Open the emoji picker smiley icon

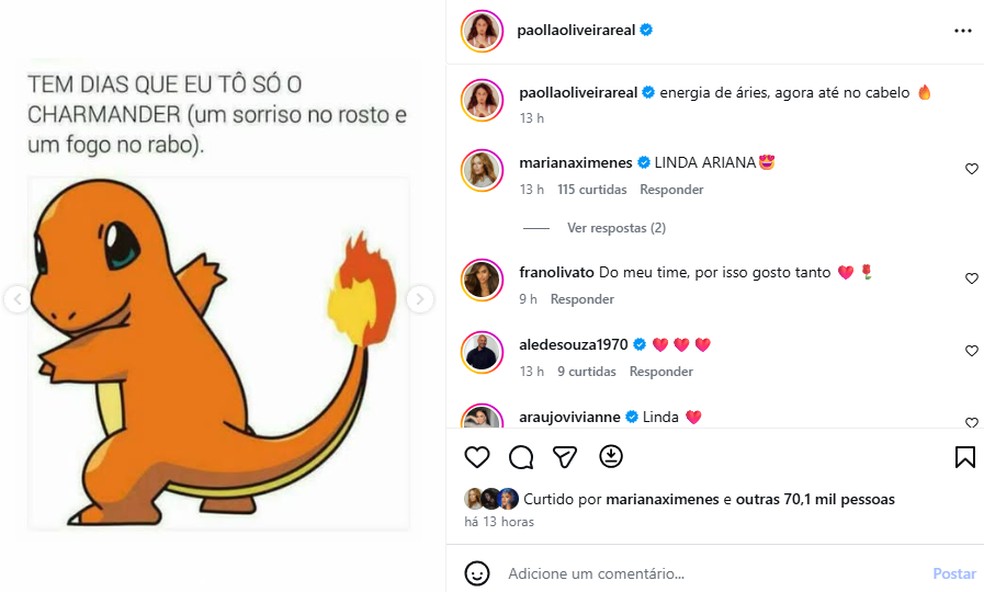click(477, 573)
